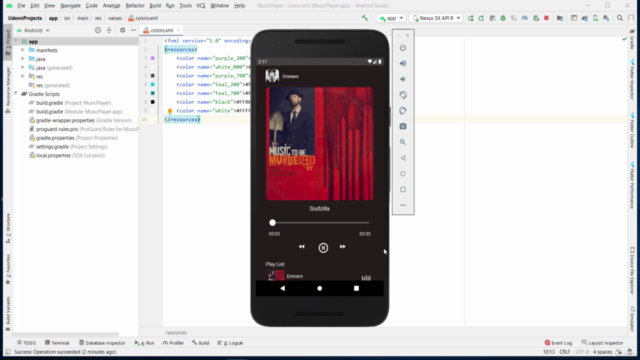Viewport: 640px width, 360px height.
Task: Open the Android project view dropdown
Action: [33, 30]
